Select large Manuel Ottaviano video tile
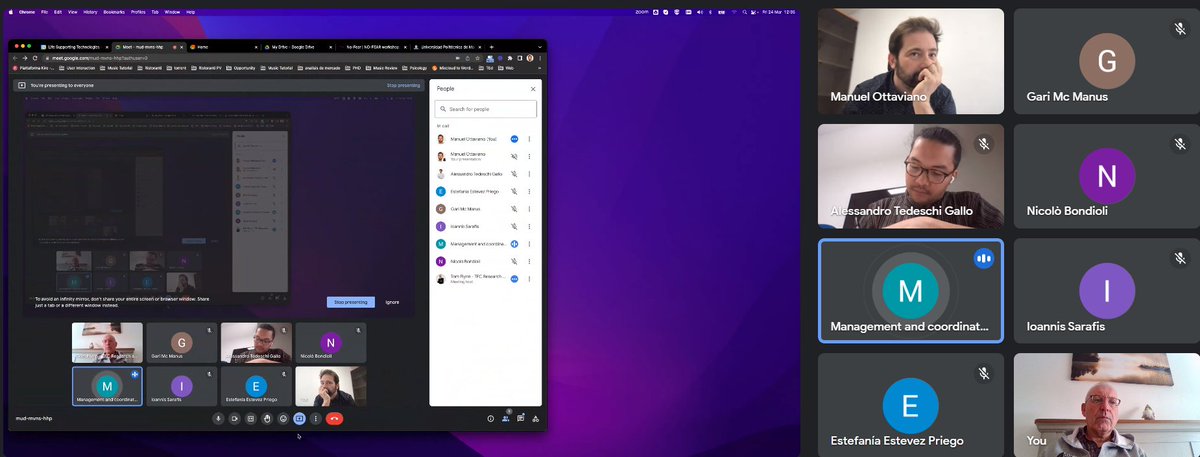 (911, 61)
